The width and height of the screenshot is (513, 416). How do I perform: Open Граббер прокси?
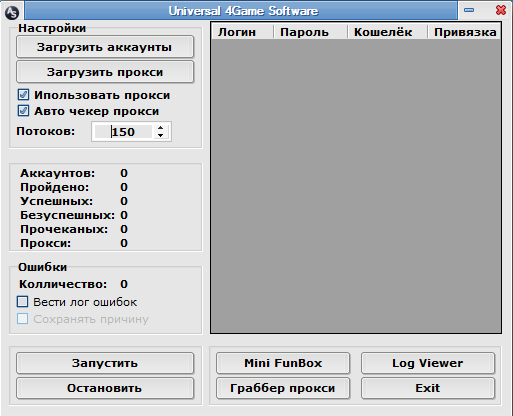(283, 388)
